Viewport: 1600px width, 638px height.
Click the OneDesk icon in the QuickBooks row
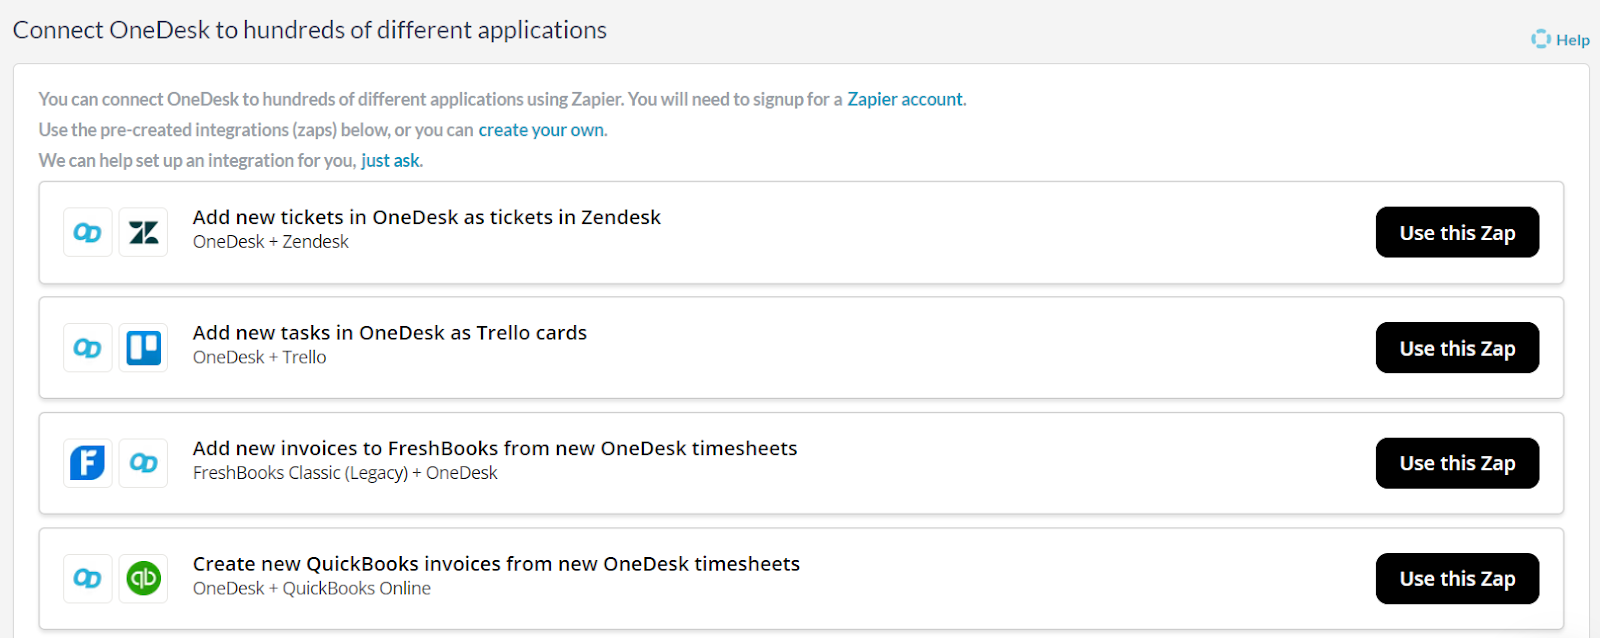88,578
